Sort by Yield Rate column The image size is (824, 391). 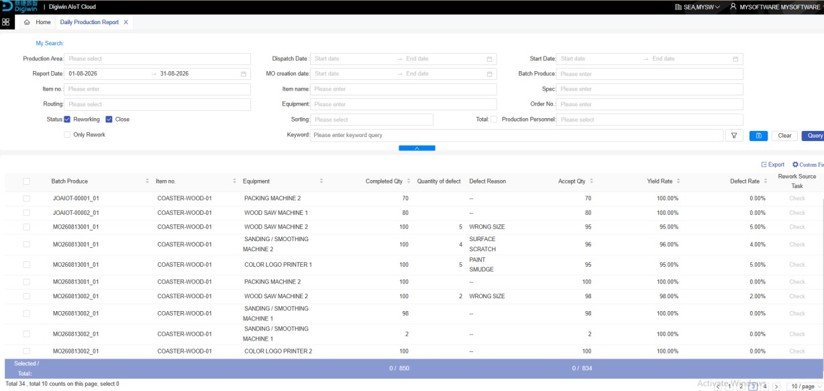tap(678, 181)
